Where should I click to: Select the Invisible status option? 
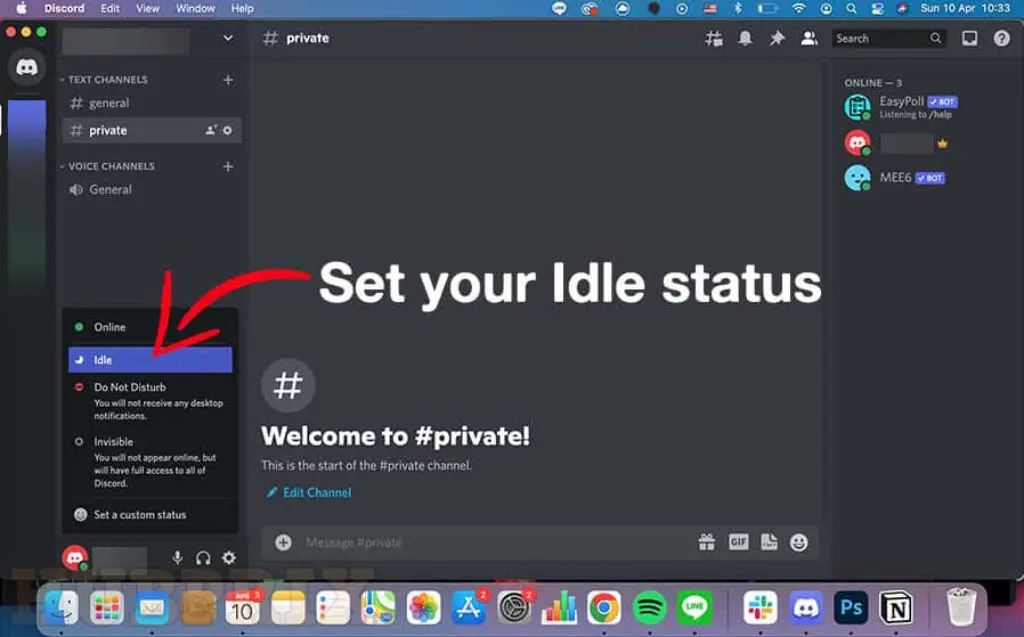pos(150,462)
